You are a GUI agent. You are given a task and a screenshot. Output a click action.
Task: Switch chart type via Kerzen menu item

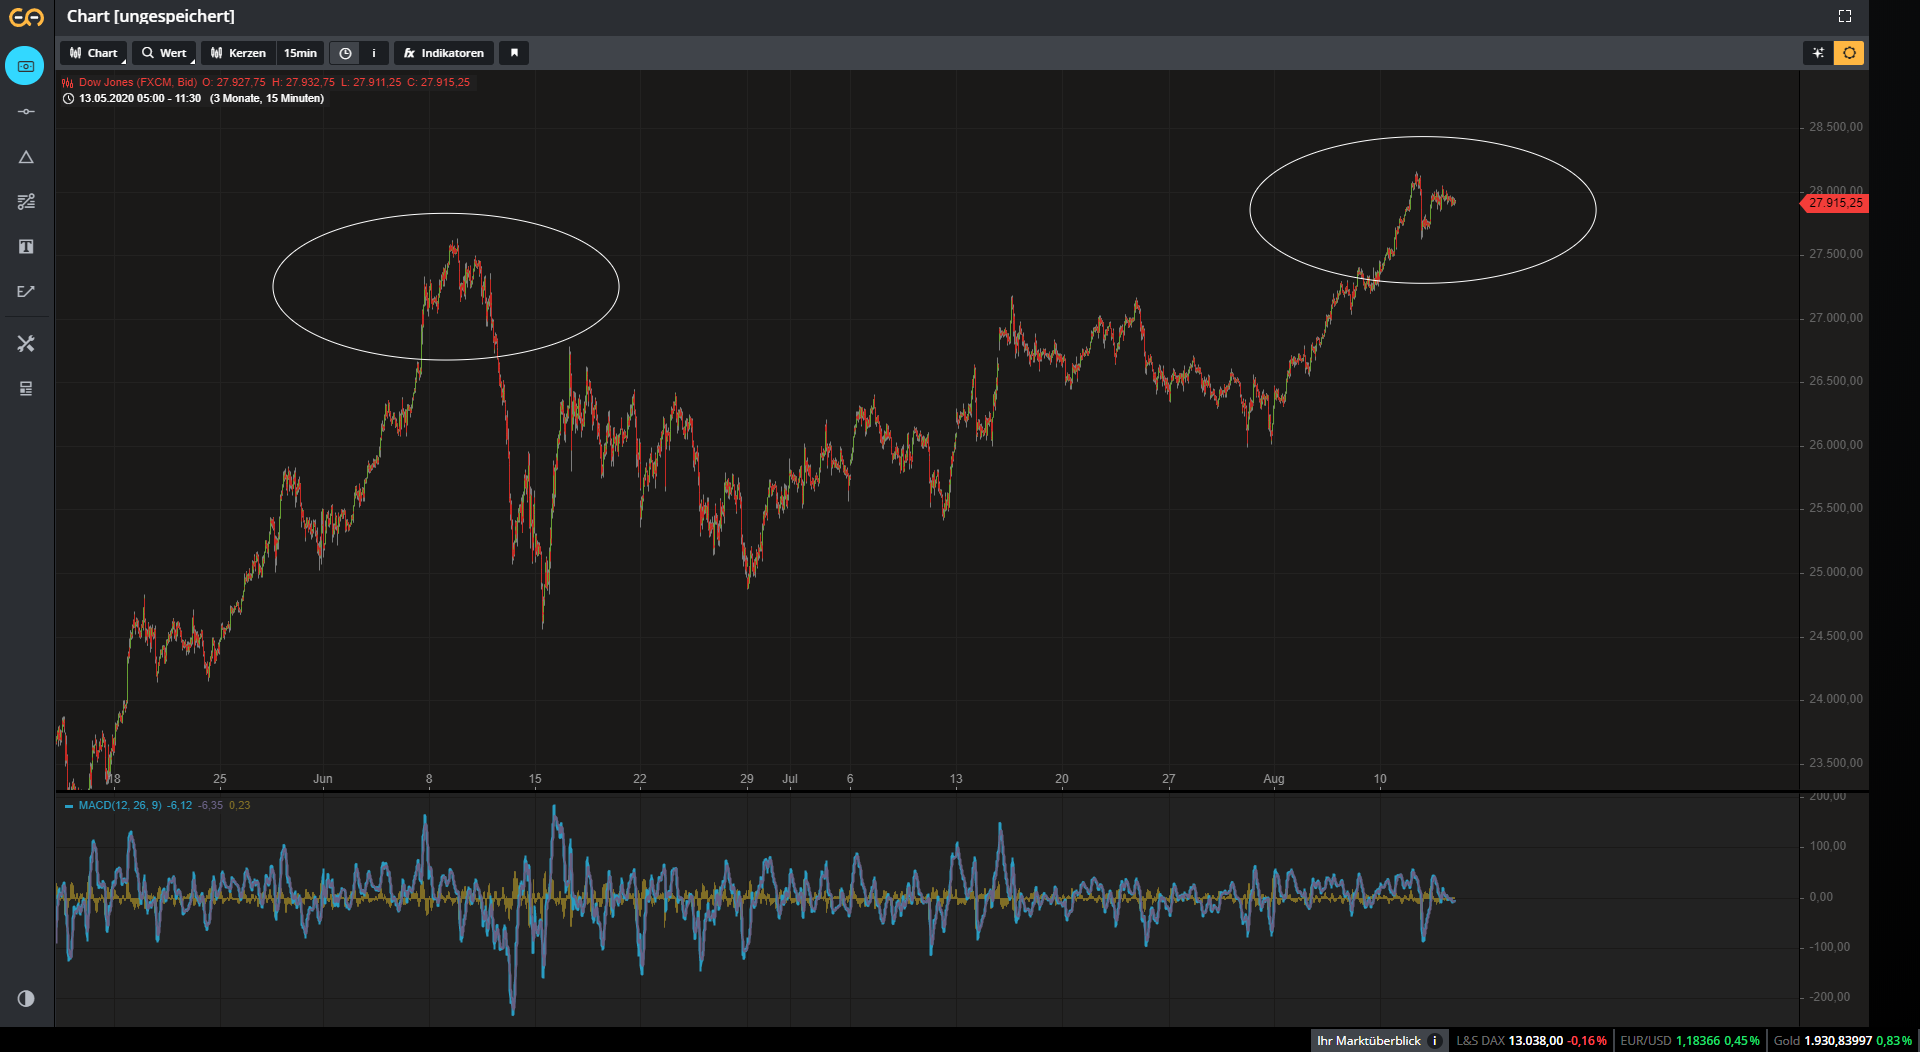coord(237,53)
